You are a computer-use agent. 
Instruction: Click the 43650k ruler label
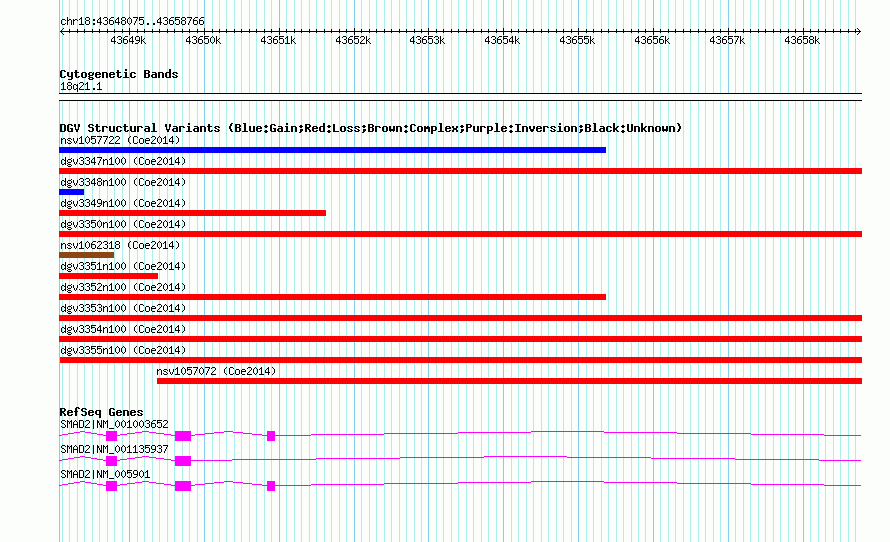203,40
